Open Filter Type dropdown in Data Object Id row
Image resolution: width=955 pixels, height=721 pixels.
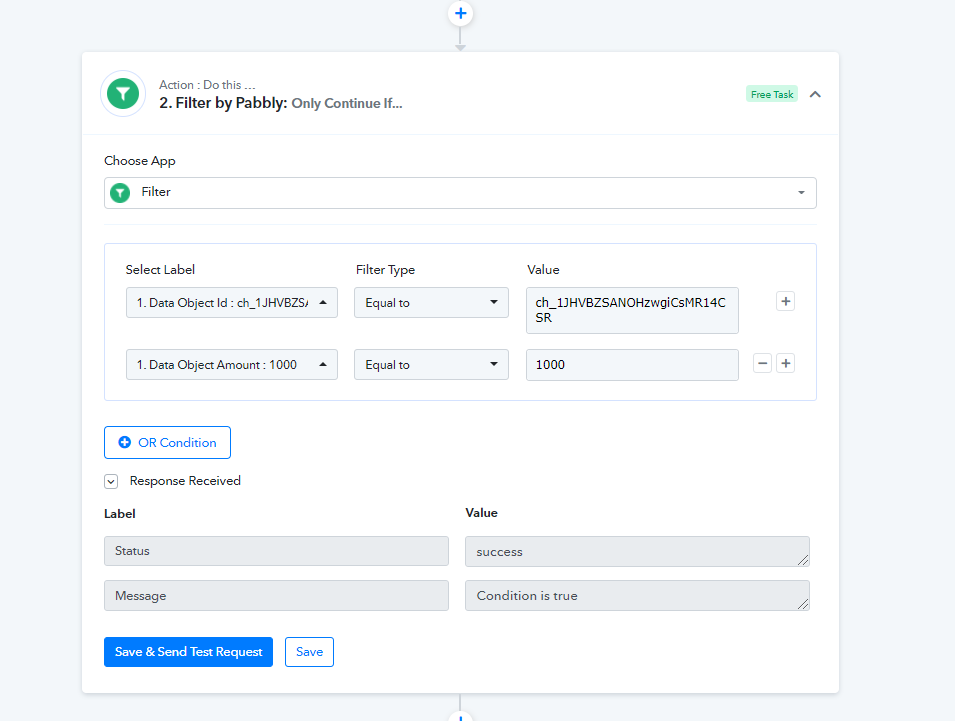431,303
